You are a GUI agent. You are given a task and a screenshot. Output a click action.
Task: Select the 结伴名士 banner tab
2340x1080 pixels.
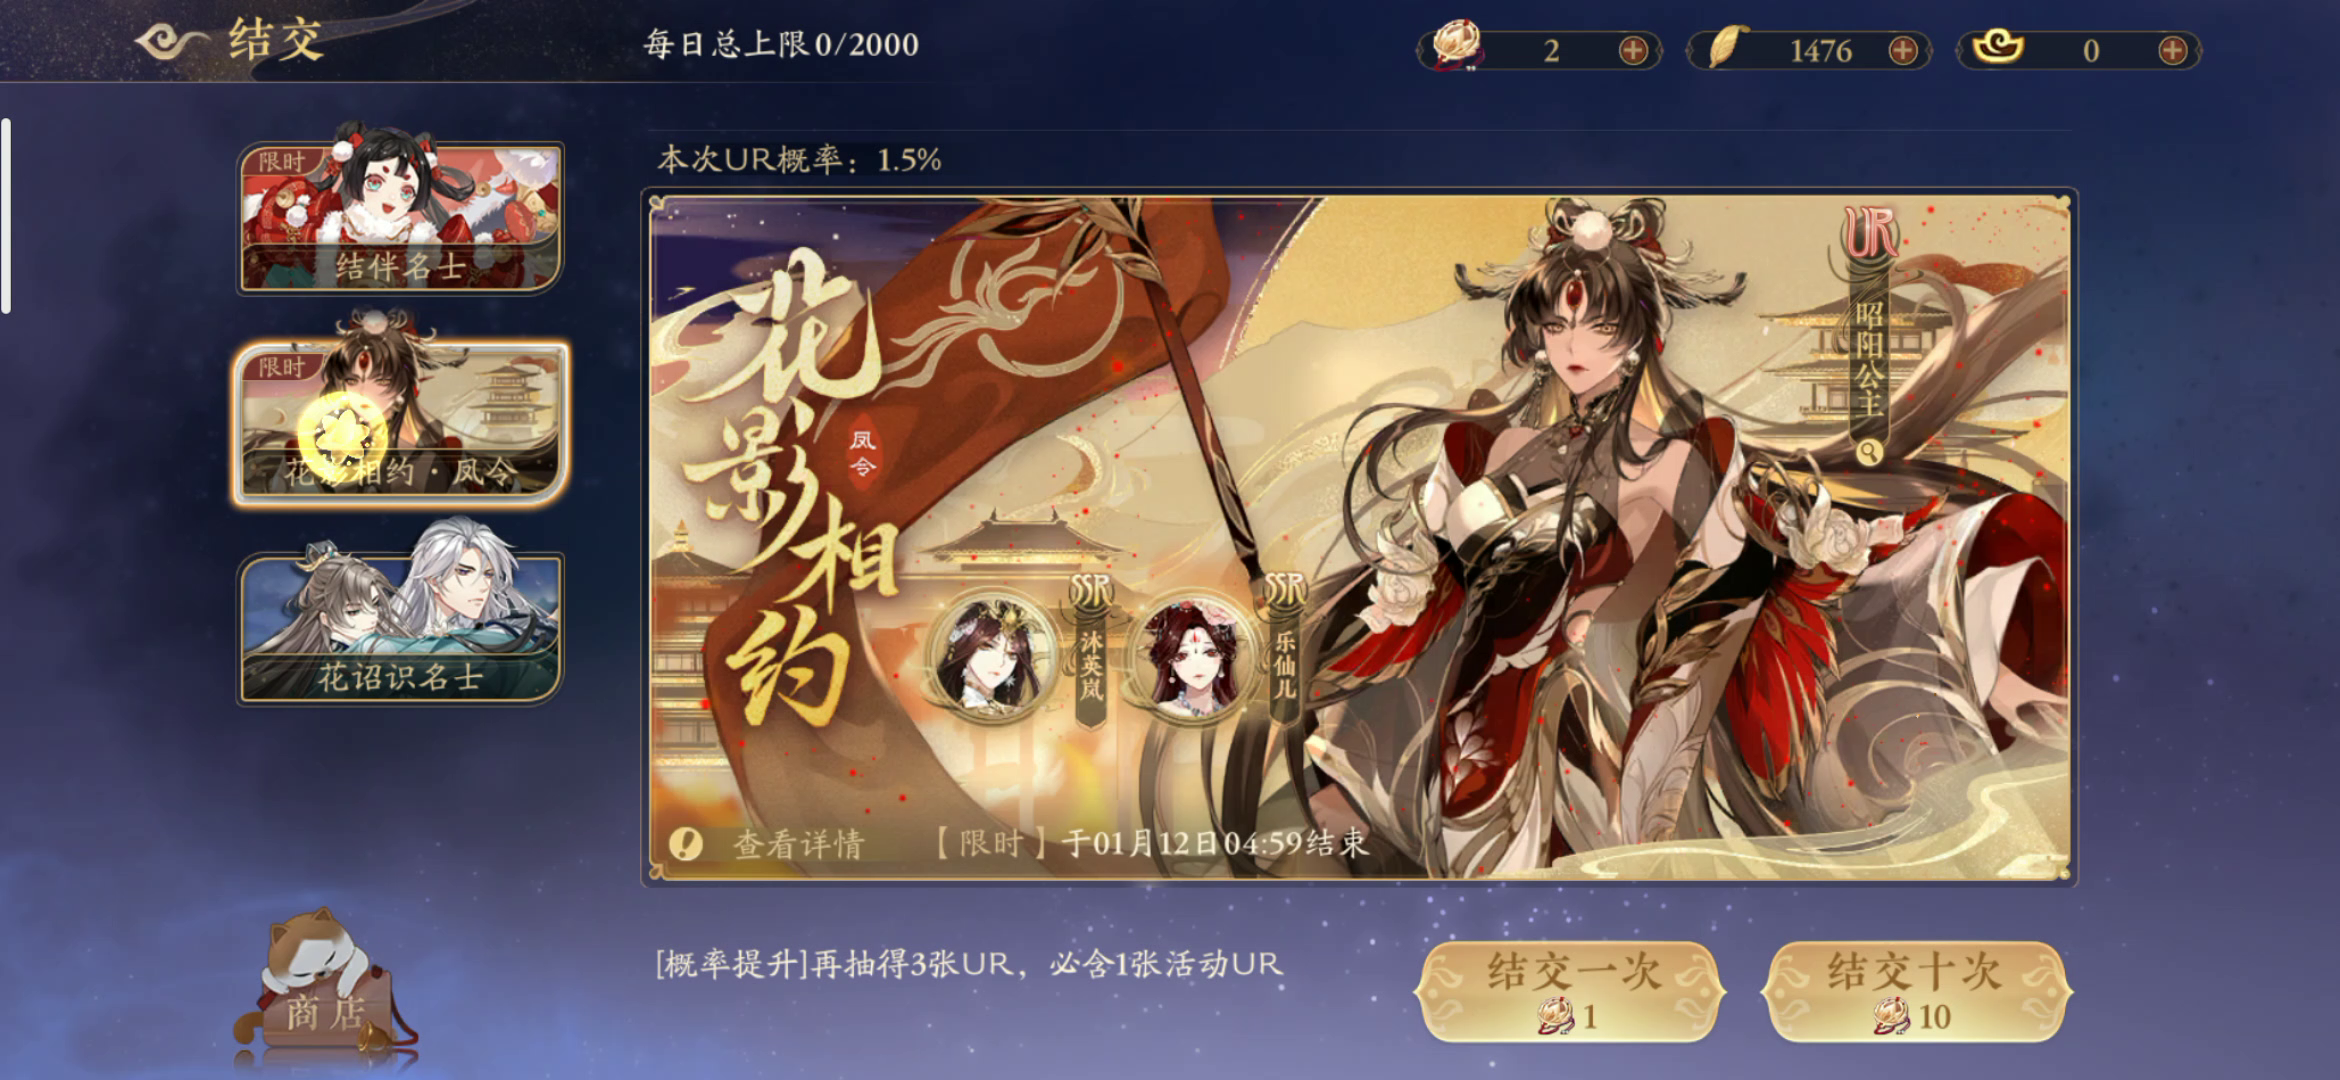(400, 217)
